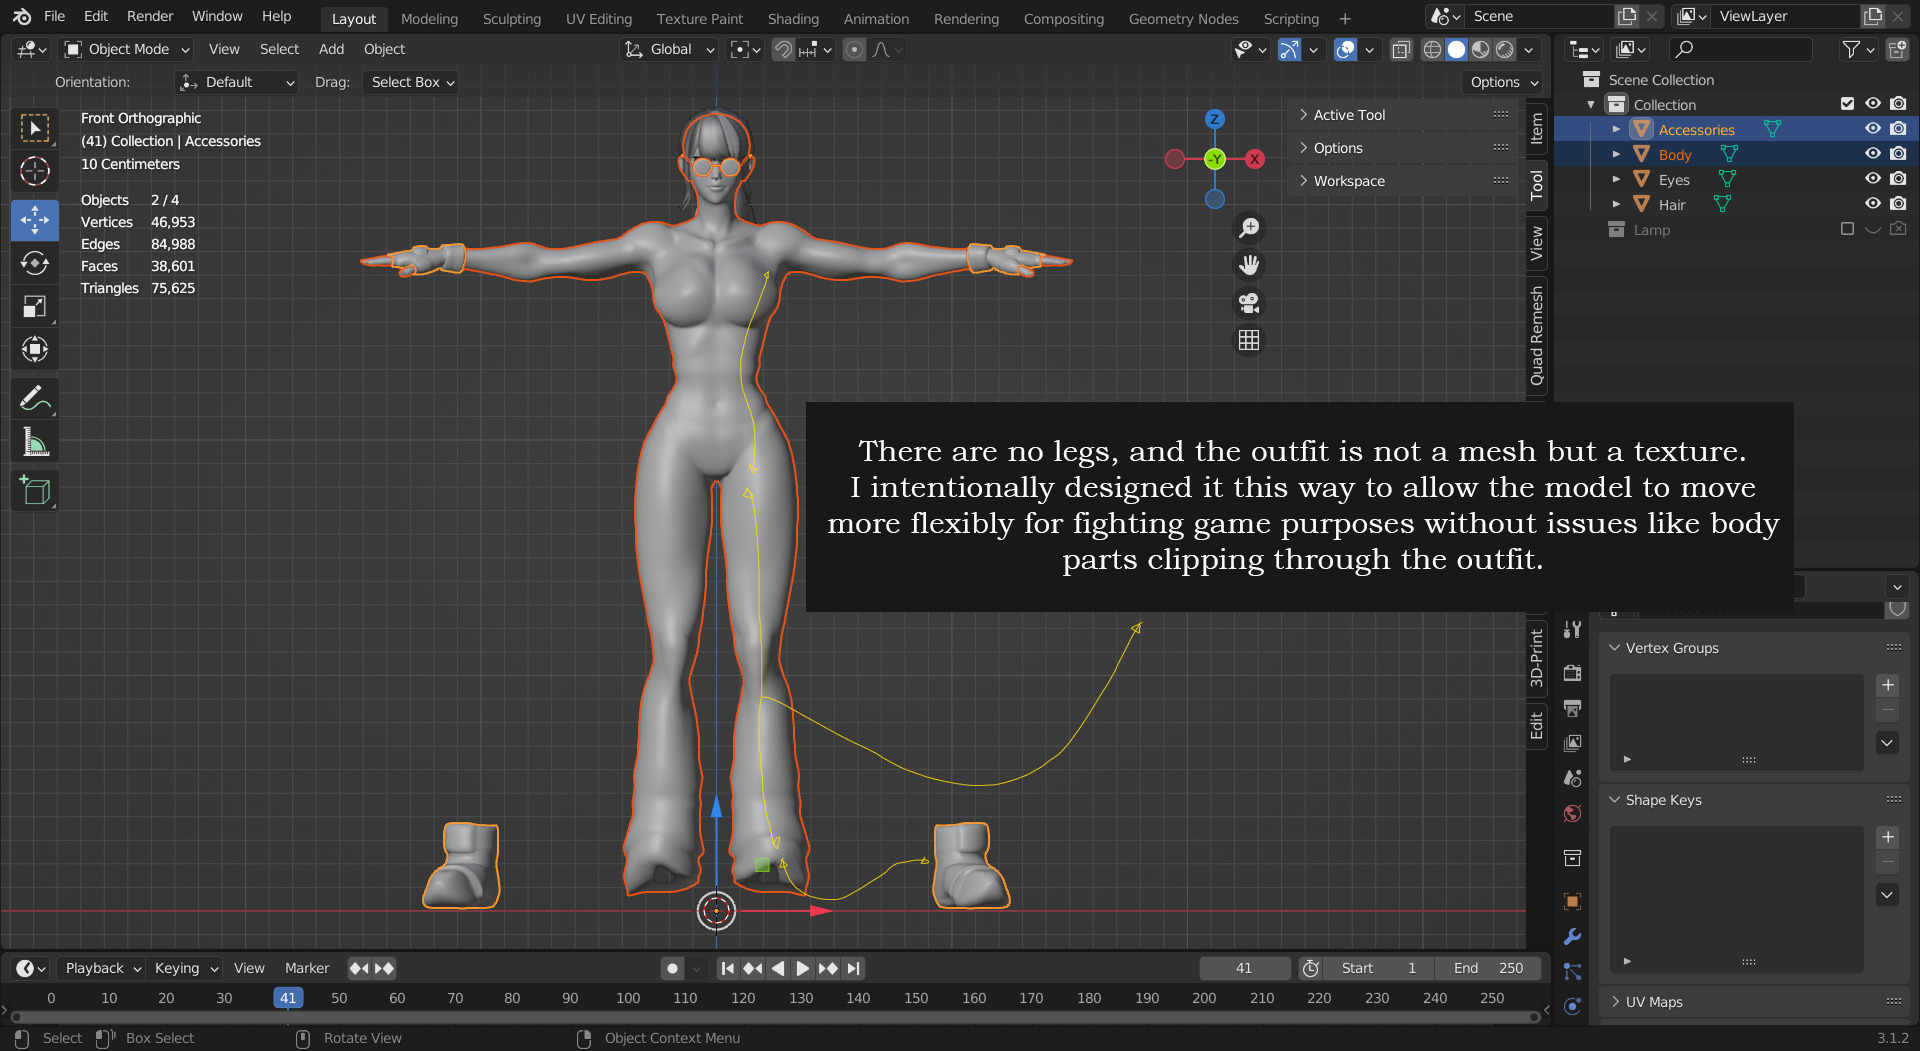Choose the Scale tool
Screen dimensions: 1920x1051
point(35,306)
